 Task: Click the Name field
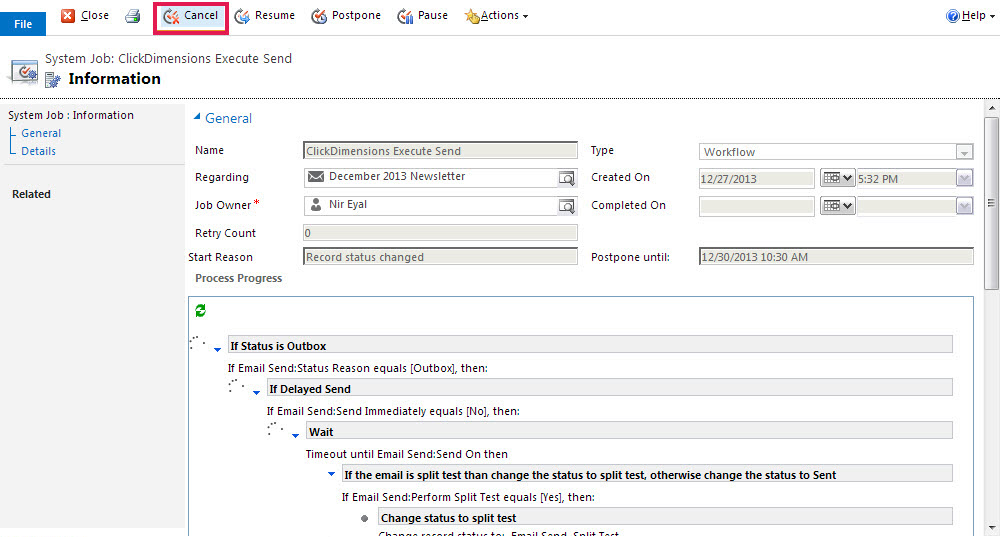coord(440,151)
